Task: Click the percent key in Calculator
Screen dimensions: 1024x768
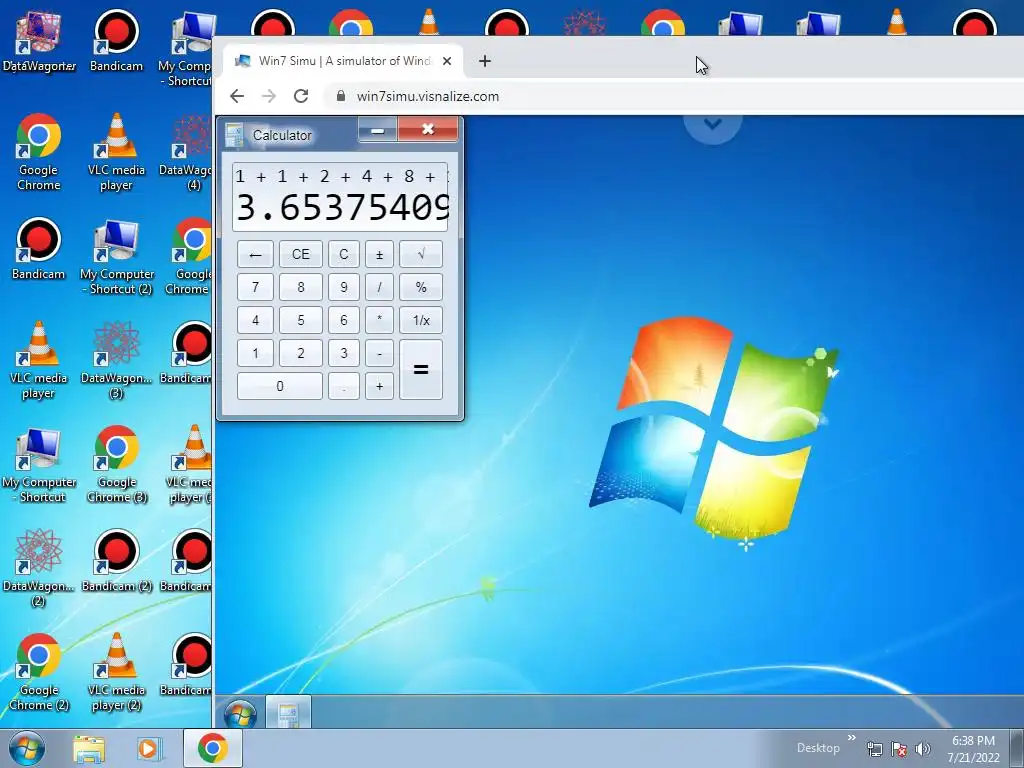Action: pos(421,287)
